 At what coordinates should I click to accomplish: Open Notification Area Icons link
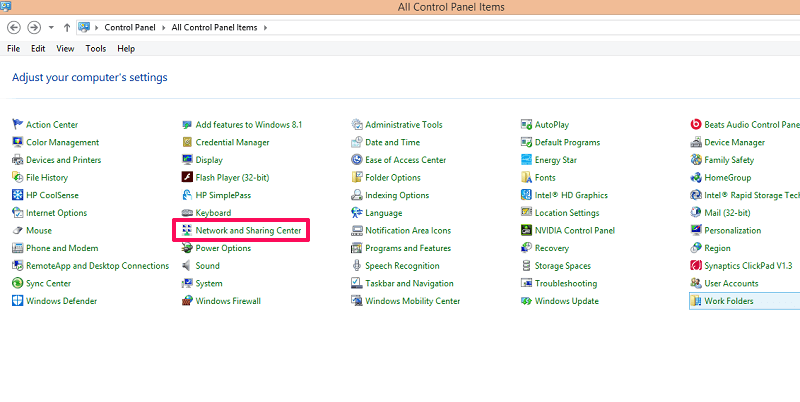tap(408, 231)
